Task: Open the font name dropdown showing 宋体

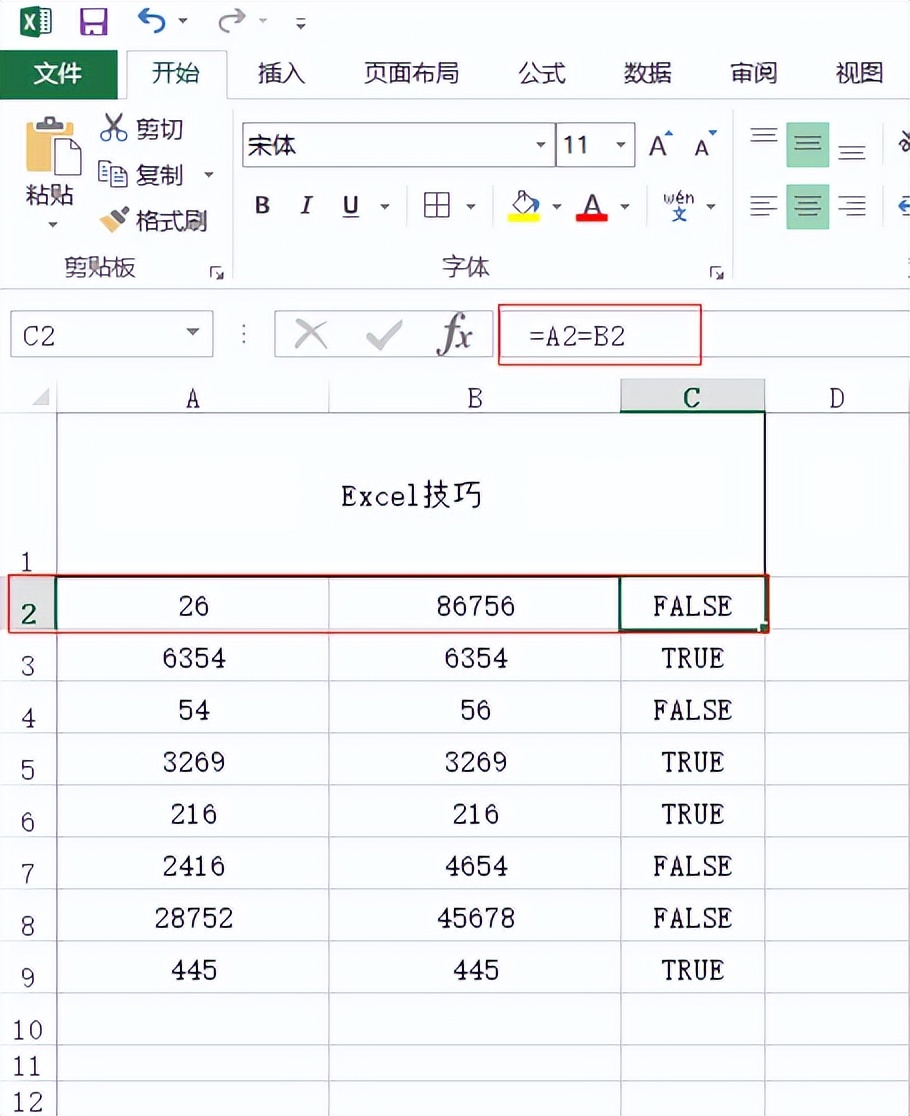Action: 541,145
